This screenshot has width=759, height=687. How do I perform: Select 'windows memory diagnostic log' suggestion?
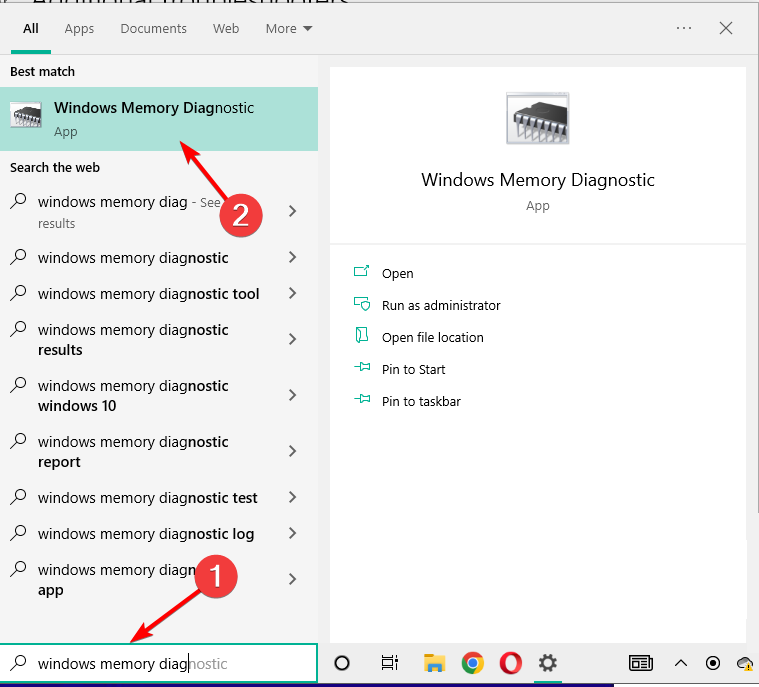(x=146, y=534)
